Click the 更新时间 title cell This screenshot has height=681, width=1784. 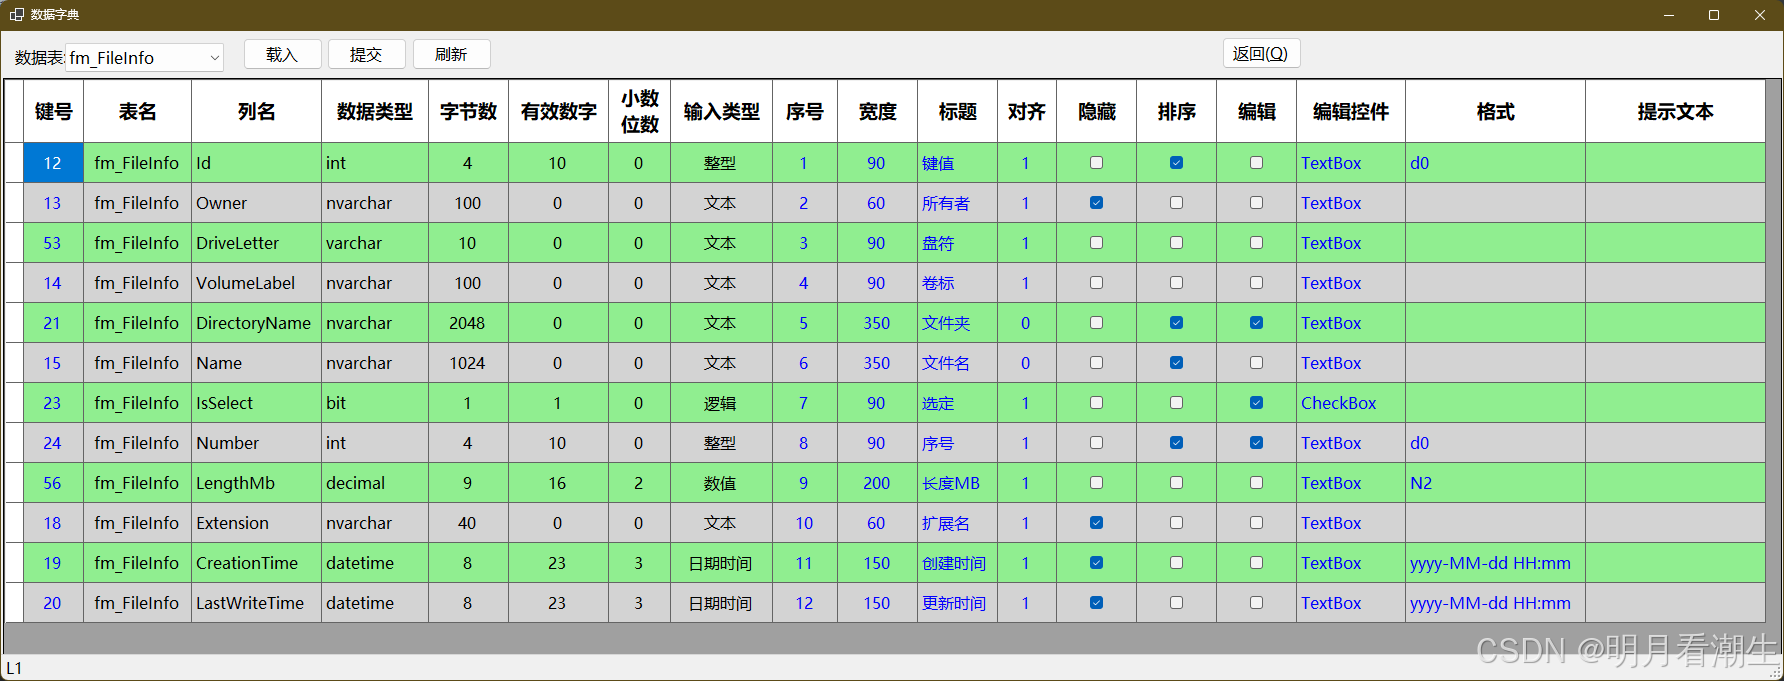[x=957, y=603]
